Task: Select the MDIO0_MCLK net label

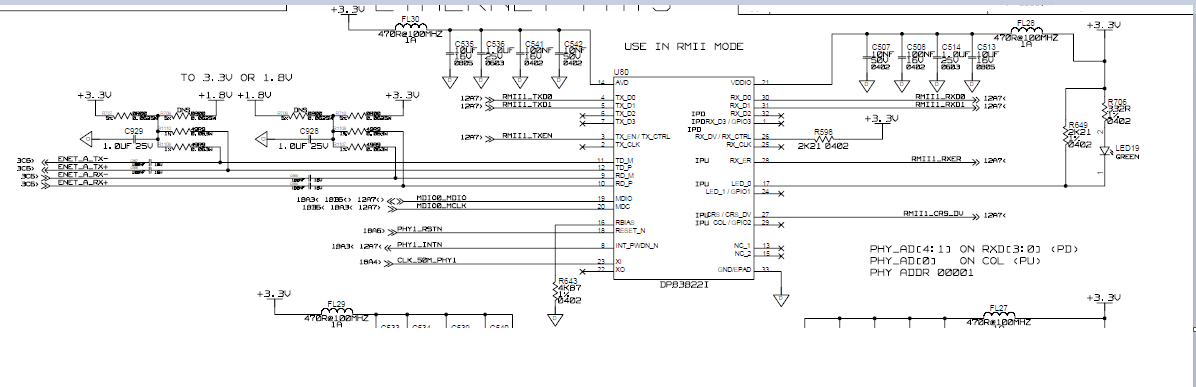Action: [441, 206]
